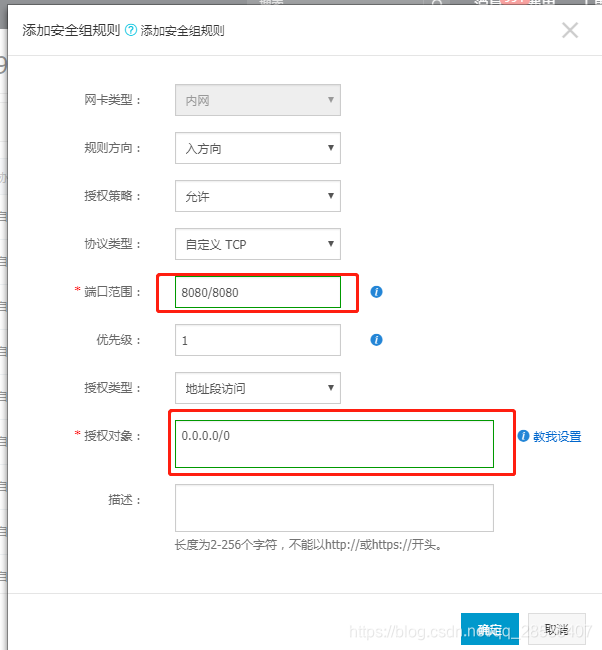The height and width of the screenshot is (650, 602).
Task: Close the add security group rule dialog
Action: coord(570,30)
